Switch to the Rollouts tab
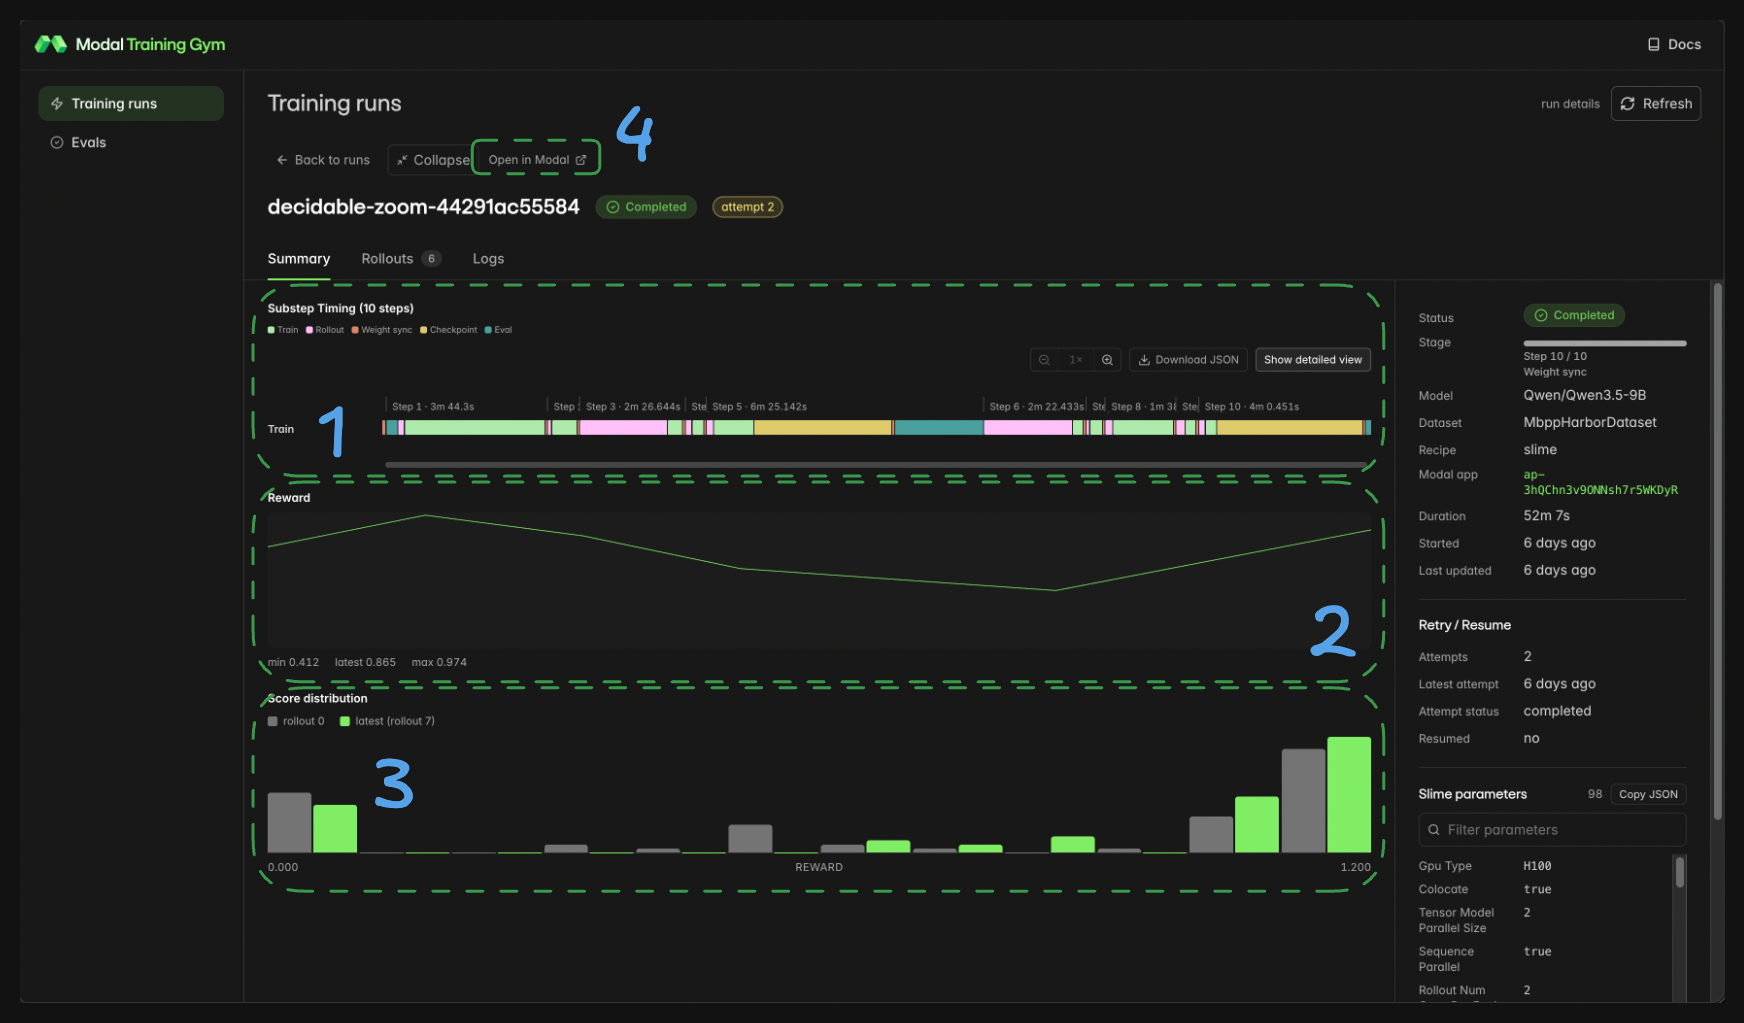The image size is (1744, 1023). [401, 258]
